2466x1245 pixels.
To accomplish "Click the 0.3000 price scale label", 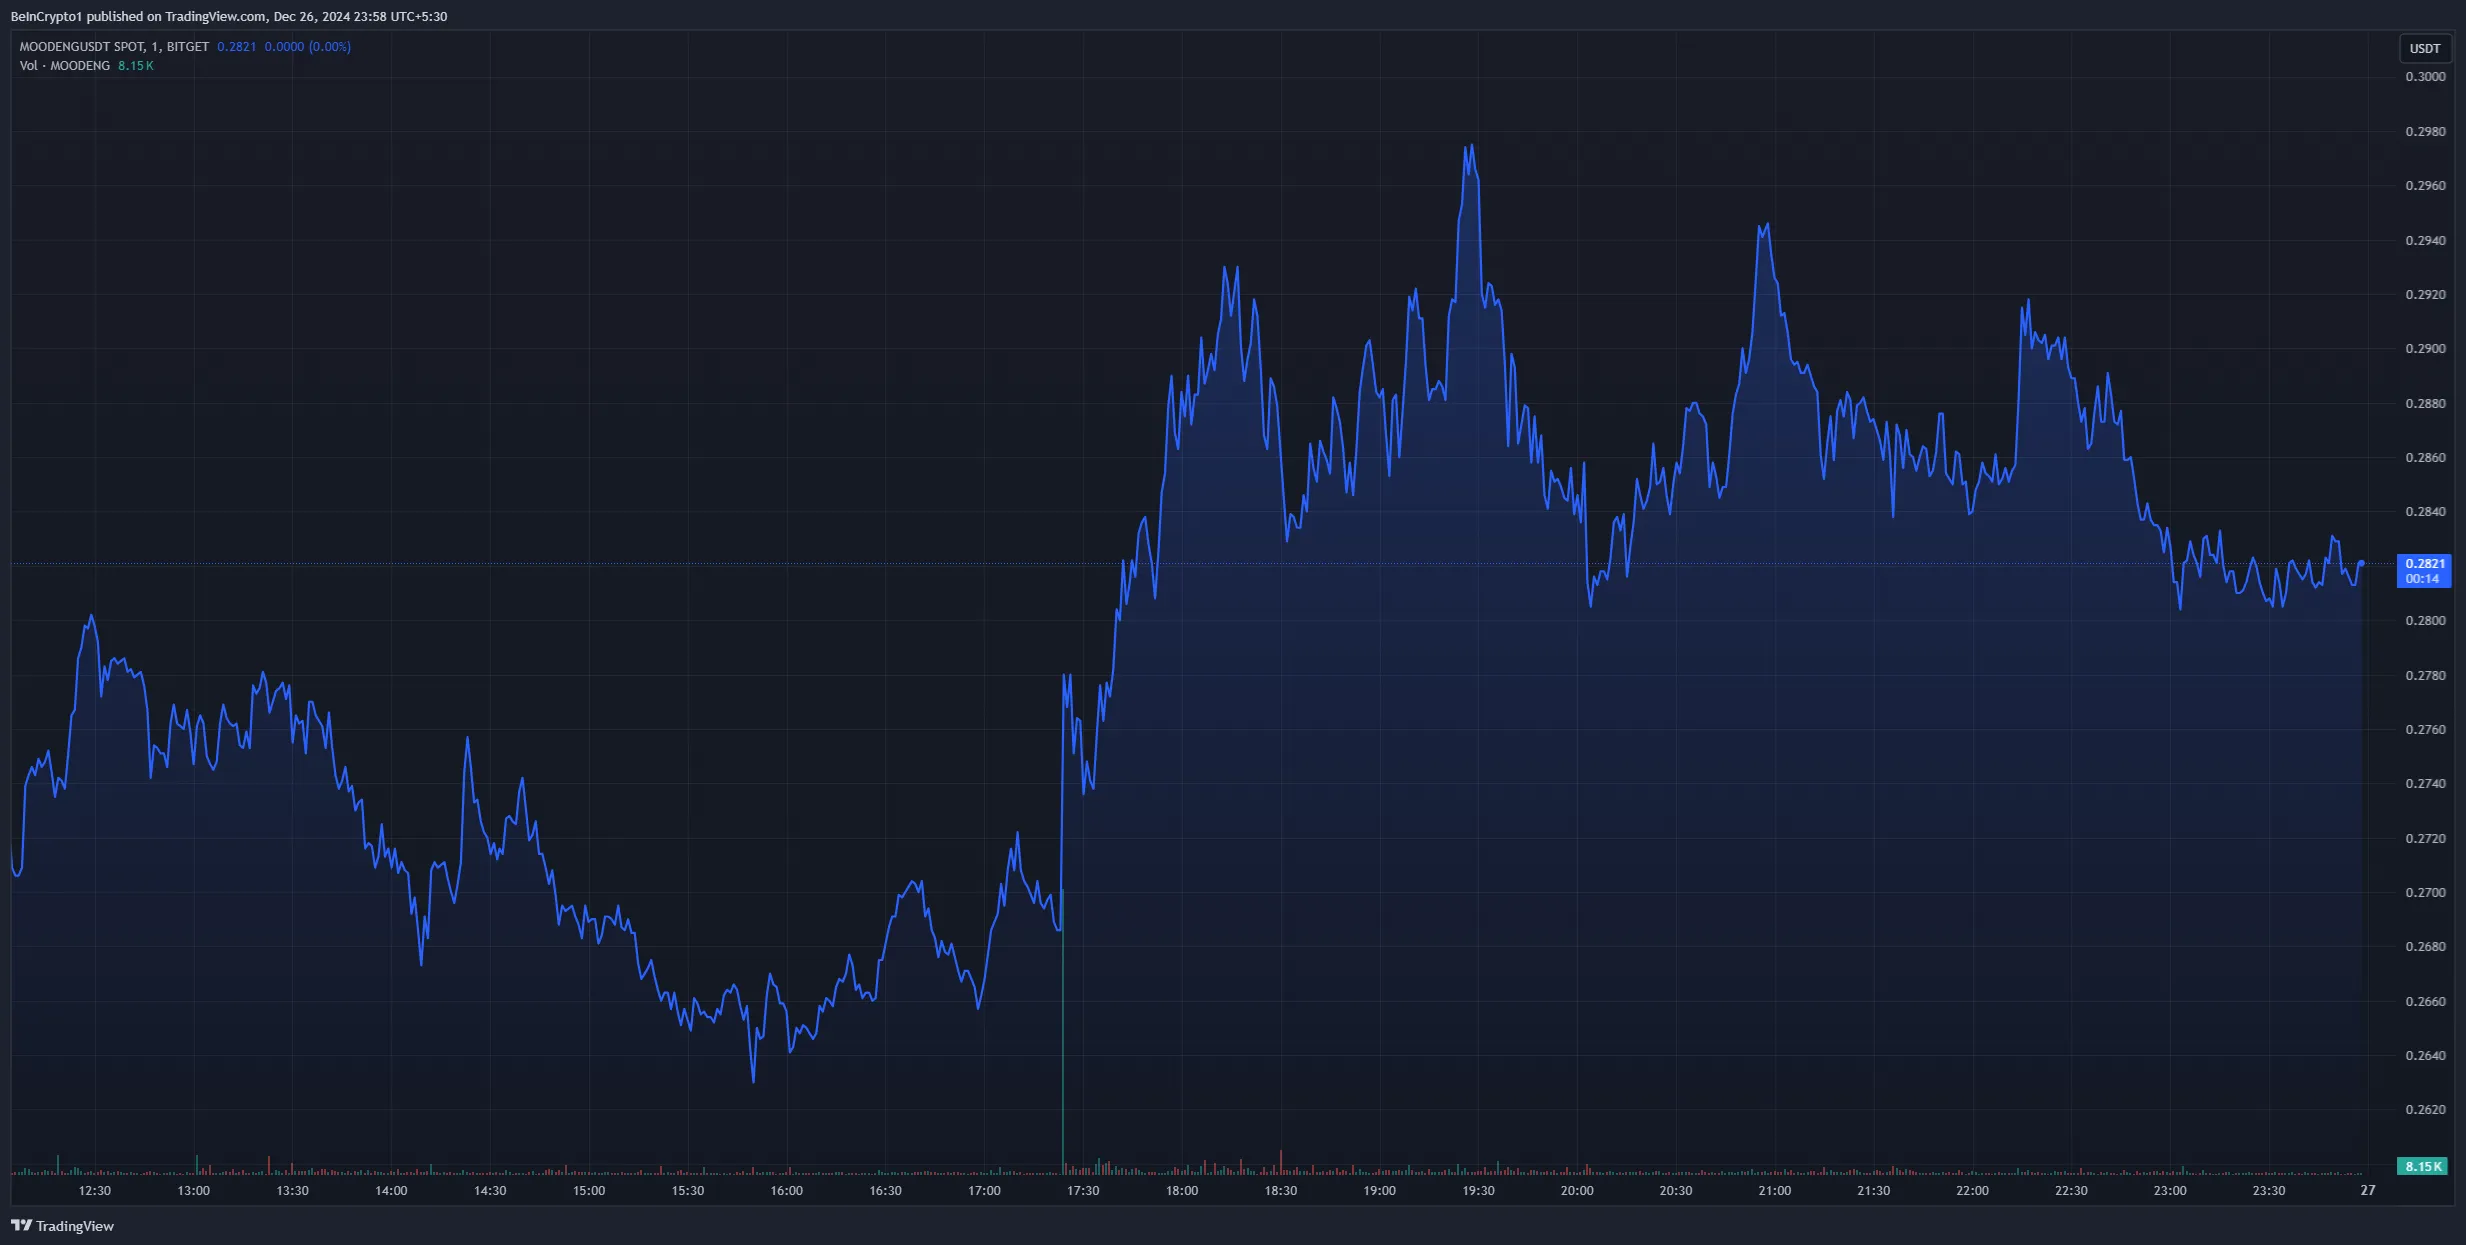I will coord(2425,77).
